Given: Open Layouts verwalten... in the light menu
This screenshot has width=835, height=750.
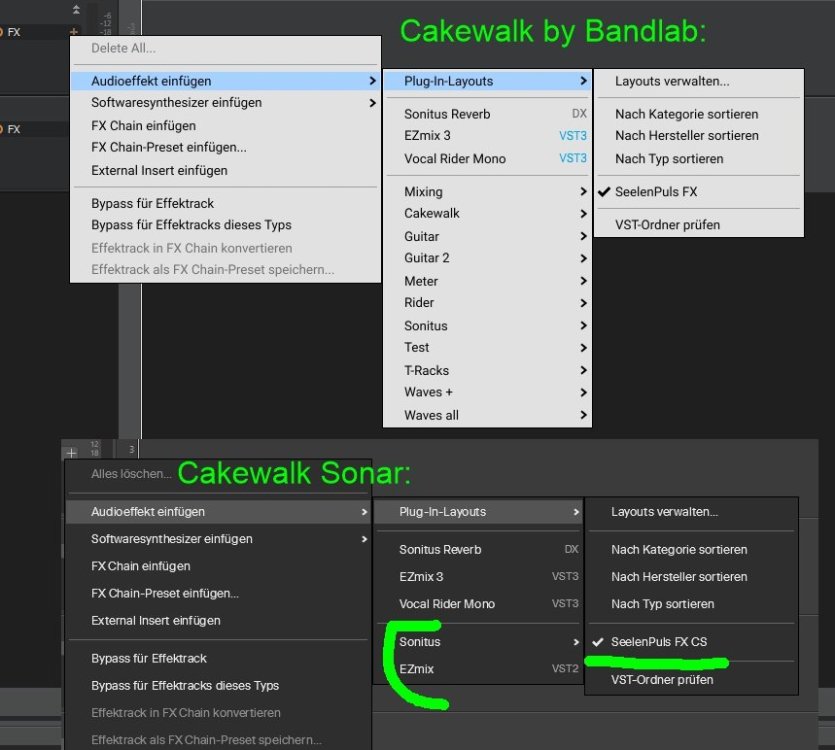Looking at the screenshot, I should tap(699, 81).
